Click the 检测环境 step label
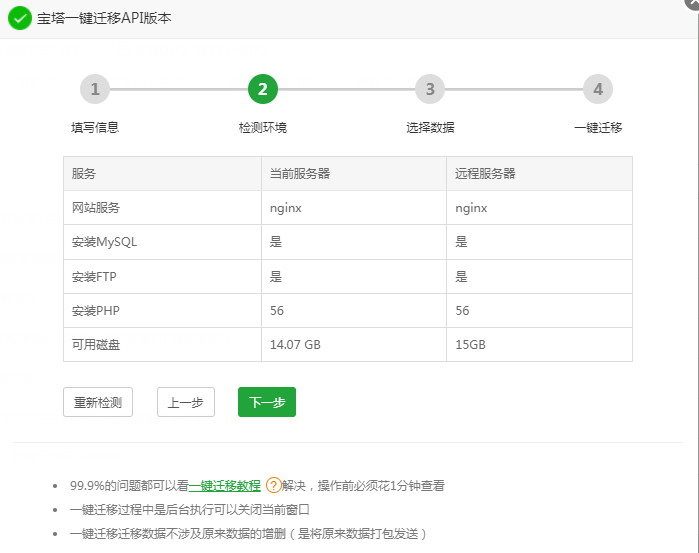 pos(262,128)
